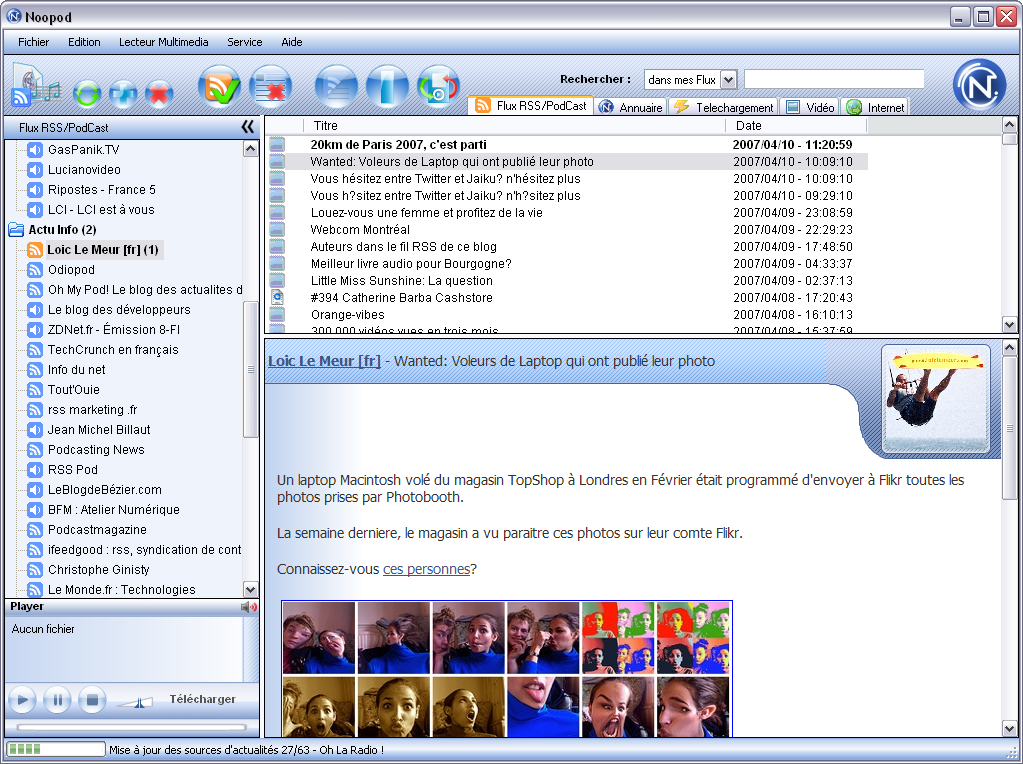Click the speaker mute icon in Player header
The width and height of the screenshot is (1023, 764).
[x=249, y=607]
